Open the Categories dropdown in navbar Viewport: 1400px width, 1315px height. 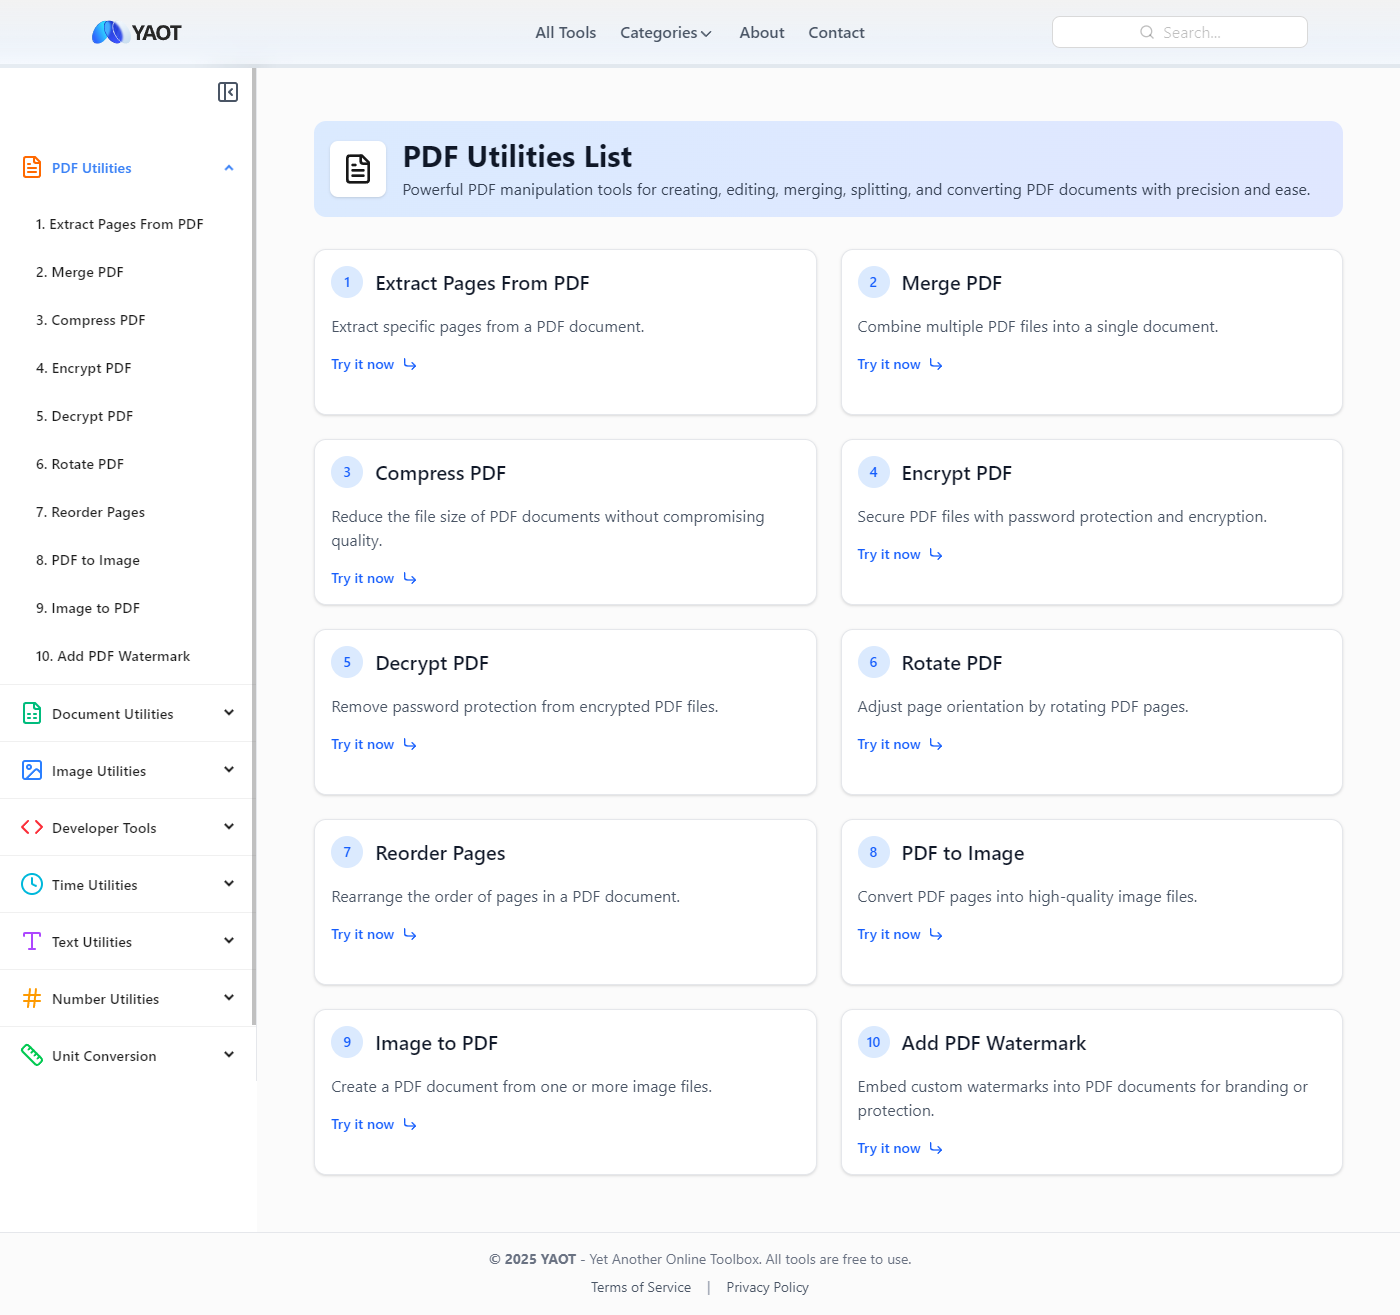click(665, 33)
